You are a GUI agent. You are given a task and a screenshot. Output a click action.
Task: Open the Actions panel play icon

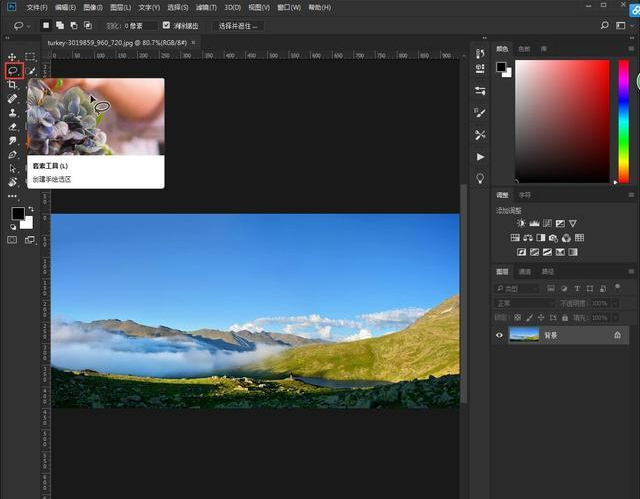point(480,157)
